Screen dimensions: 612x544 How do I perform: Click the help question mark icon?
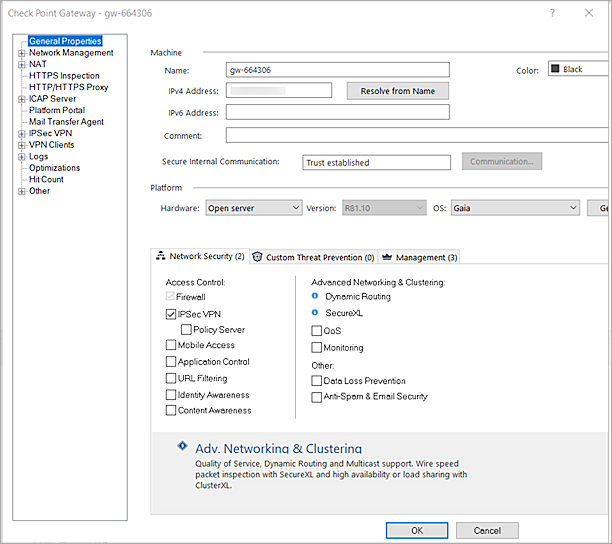[552, 13]
